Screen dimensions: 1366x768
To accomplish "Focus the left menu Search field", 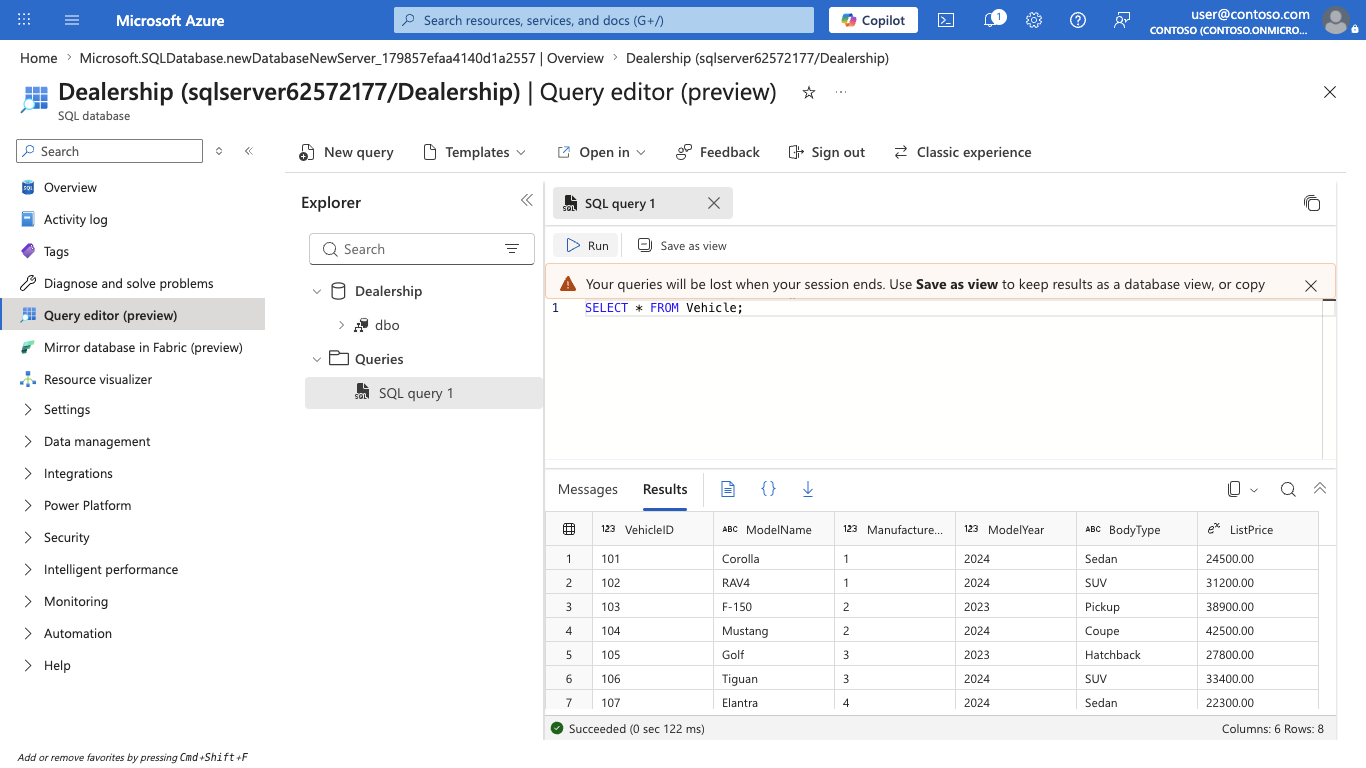I will coord(110,151).
